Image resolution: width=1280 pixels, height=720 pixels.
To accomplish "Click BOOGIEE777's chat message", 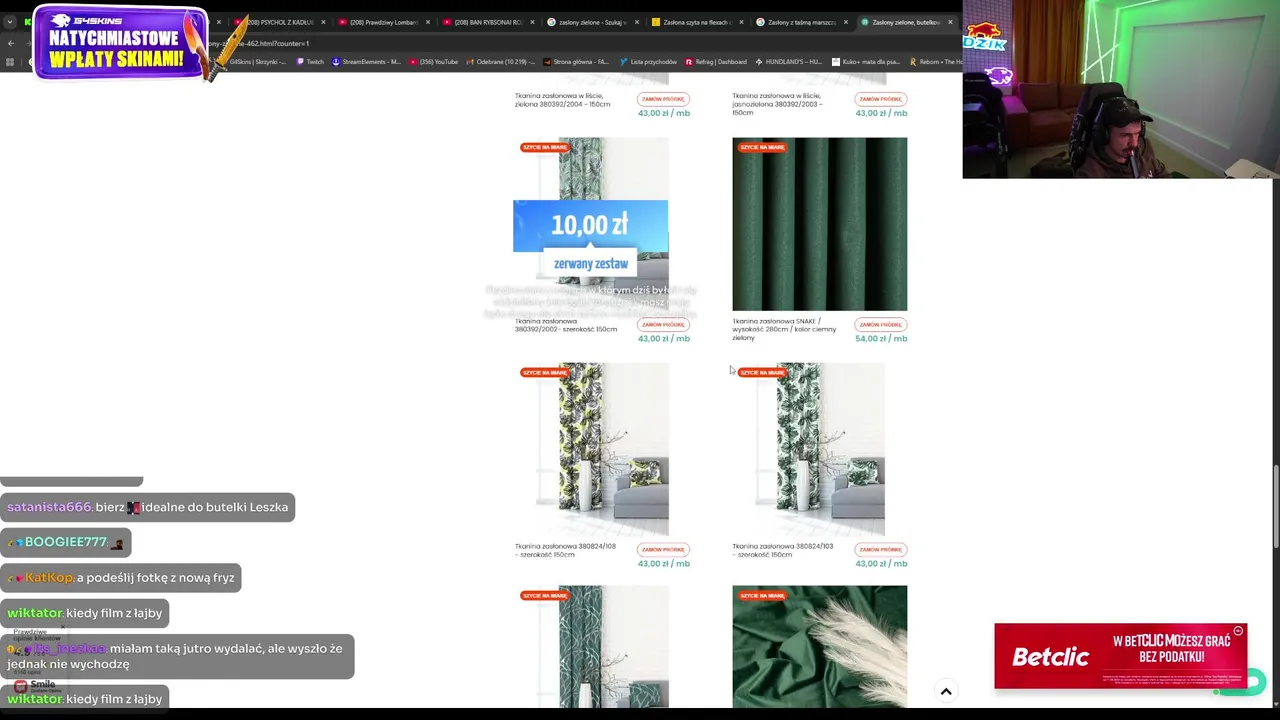I will [x=65, y=542].
